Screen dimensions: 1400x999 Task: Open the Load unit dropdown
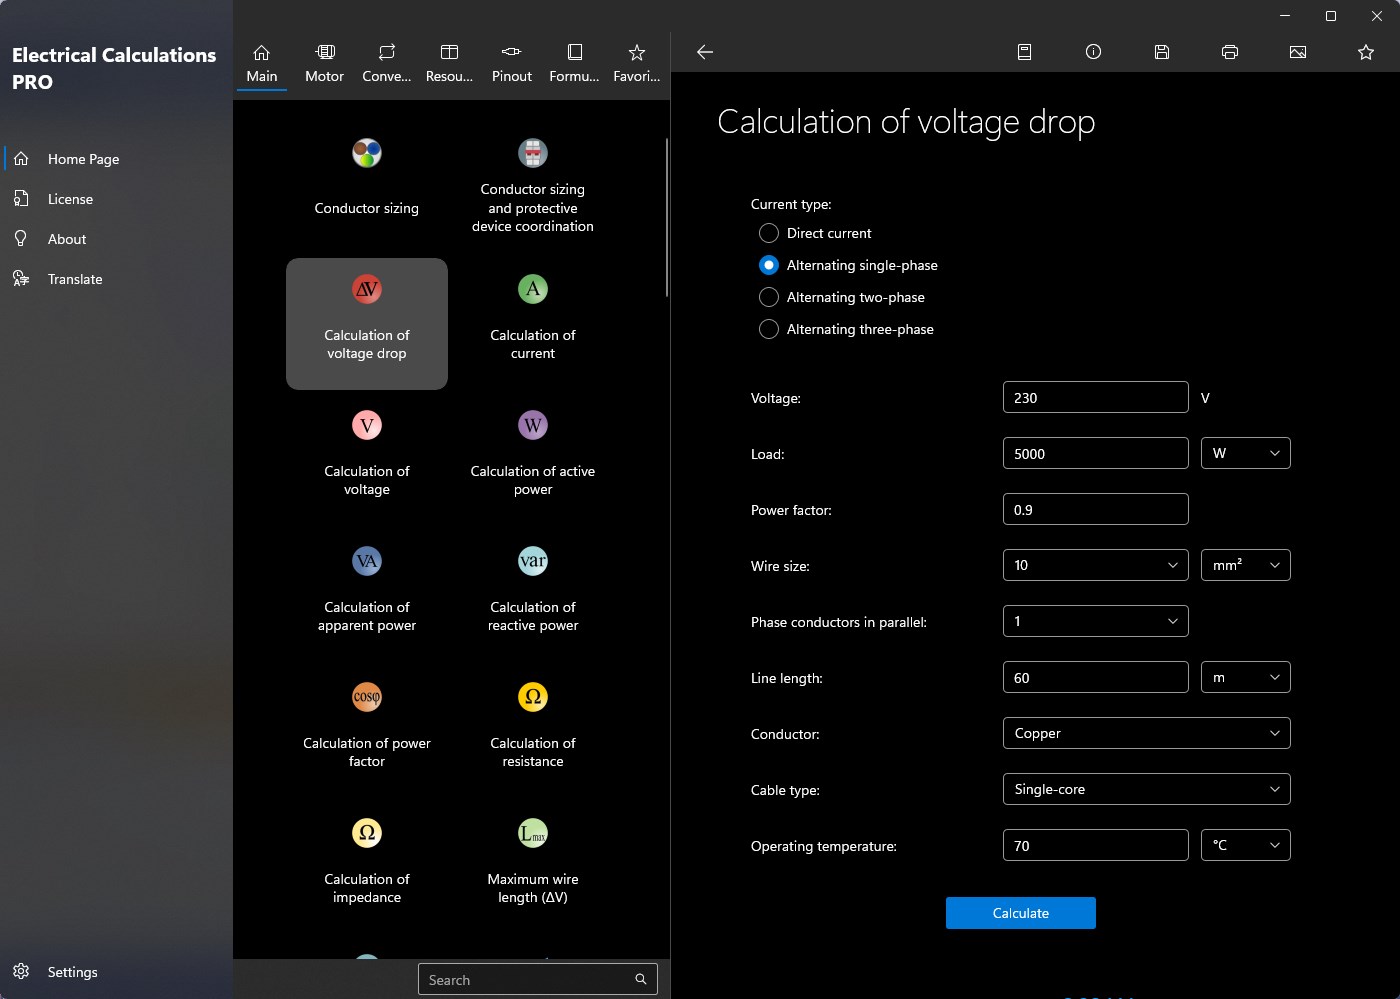click(x=1246, y=453)
